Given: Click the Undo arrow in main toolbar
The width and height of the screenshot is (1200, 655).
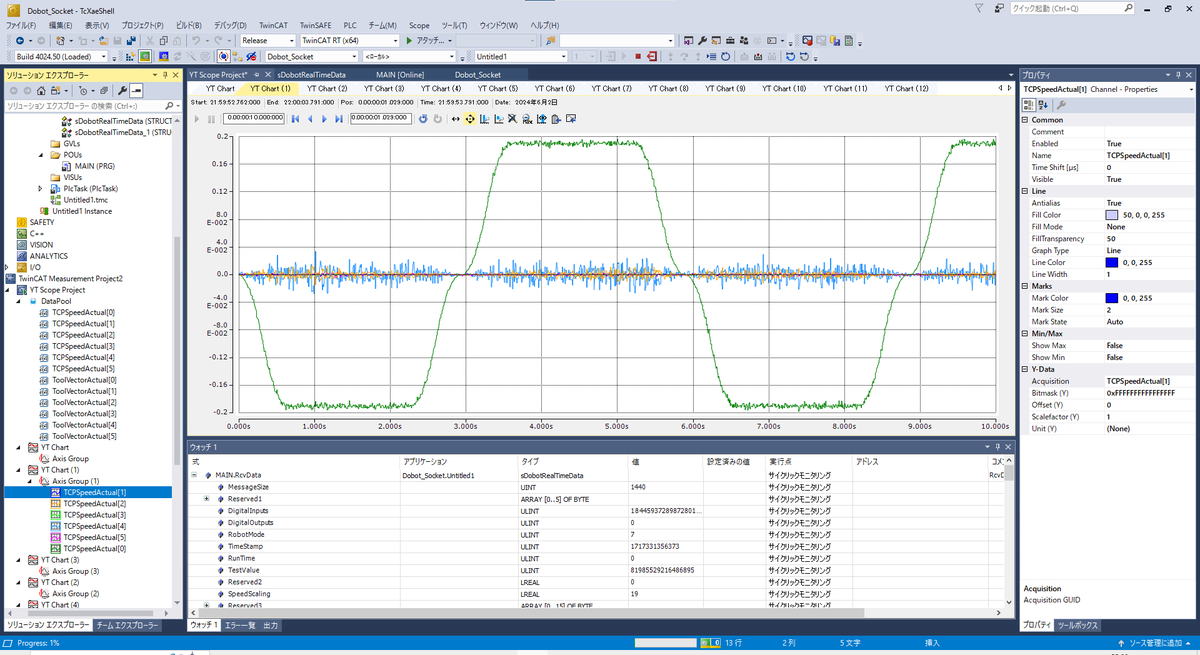Looking at the screenshot, I should pos(196,41).
